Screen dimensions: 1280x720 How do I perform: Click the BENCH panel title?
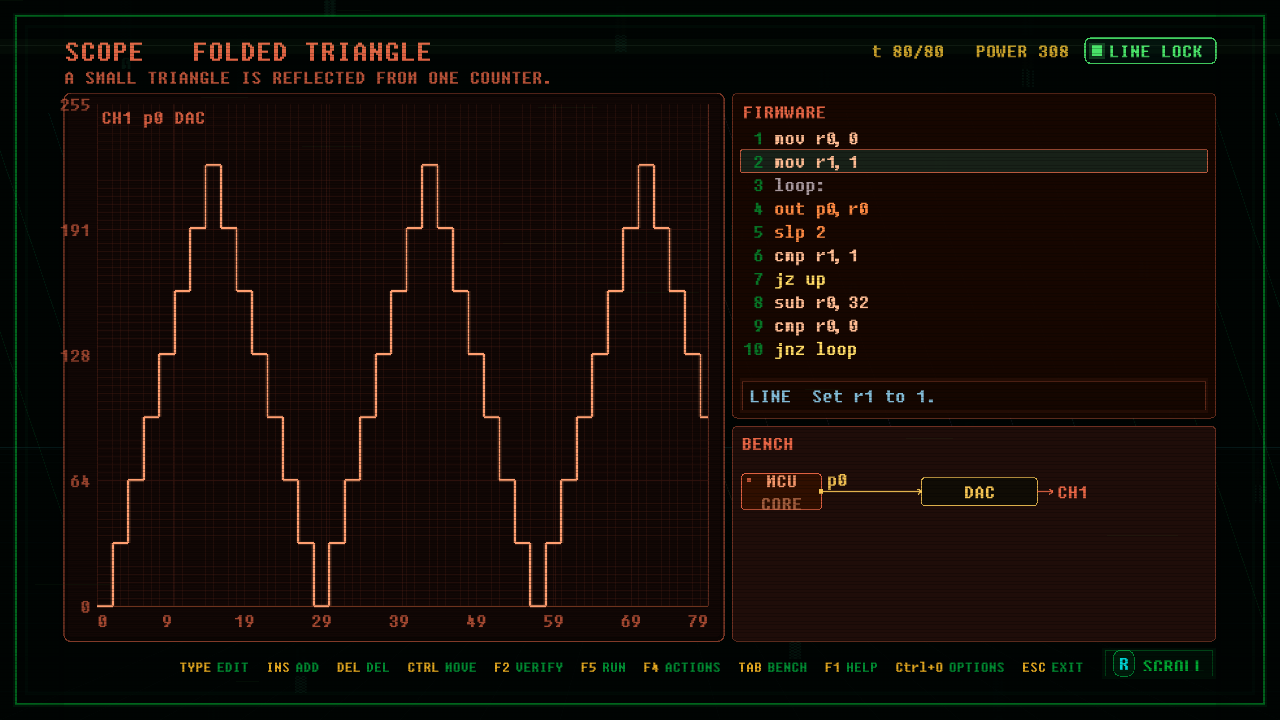tap(767, 444)
